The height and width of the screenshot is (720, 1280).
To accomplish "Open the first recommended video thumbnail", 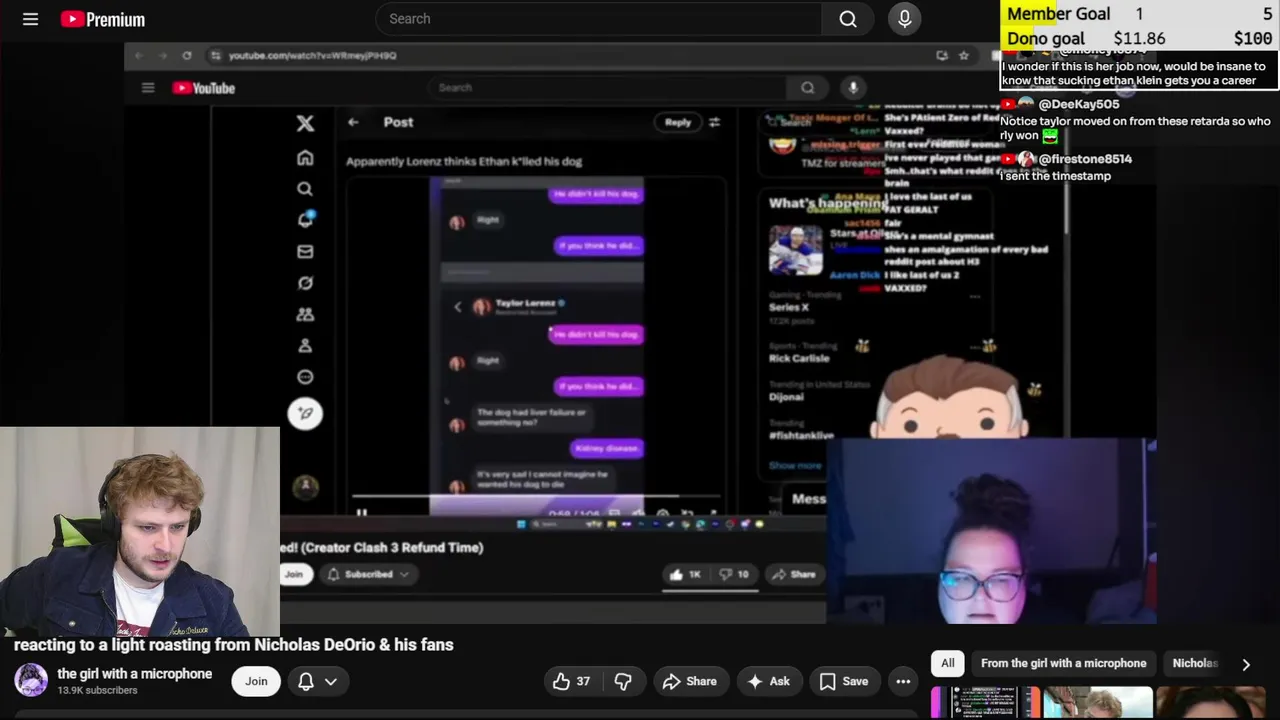I will pos(985,703).
